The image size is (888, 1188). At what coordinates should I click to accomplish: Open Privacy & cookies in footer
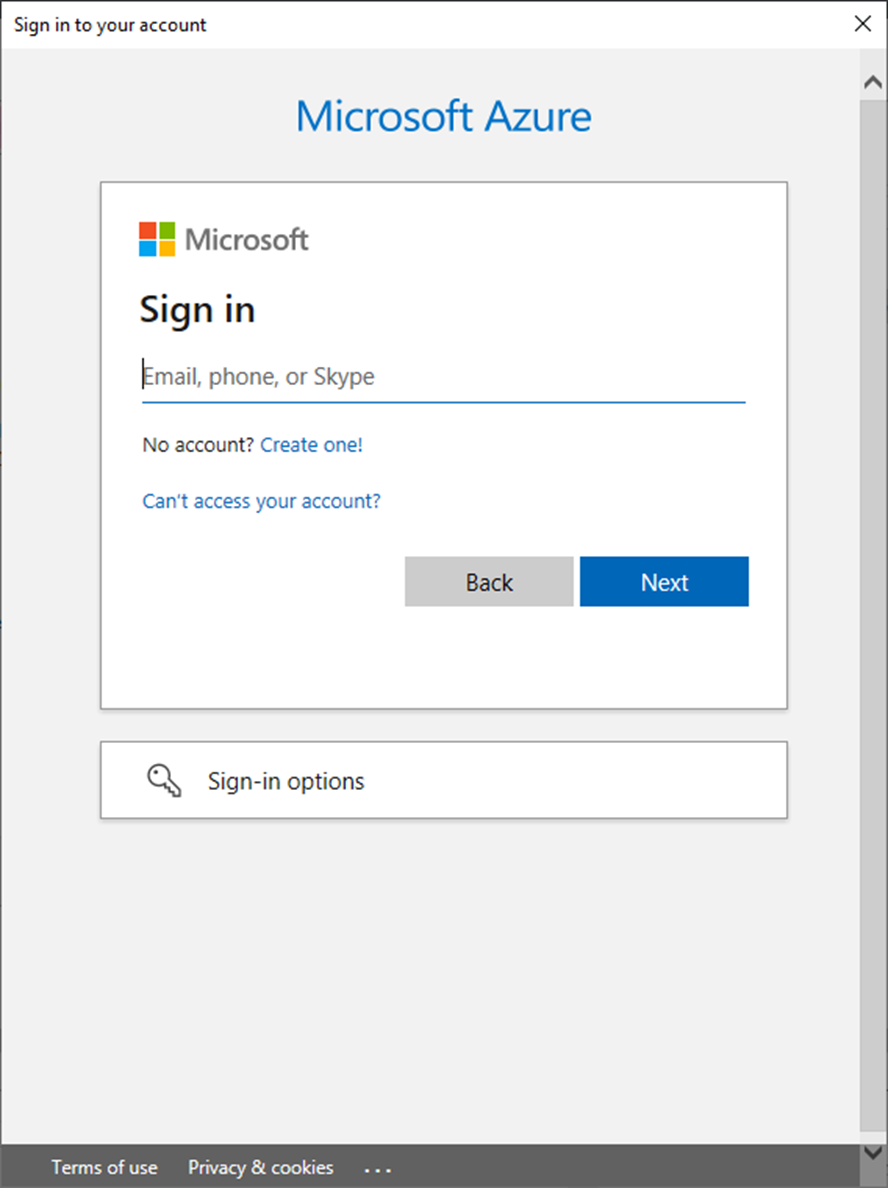point(261,1168)
